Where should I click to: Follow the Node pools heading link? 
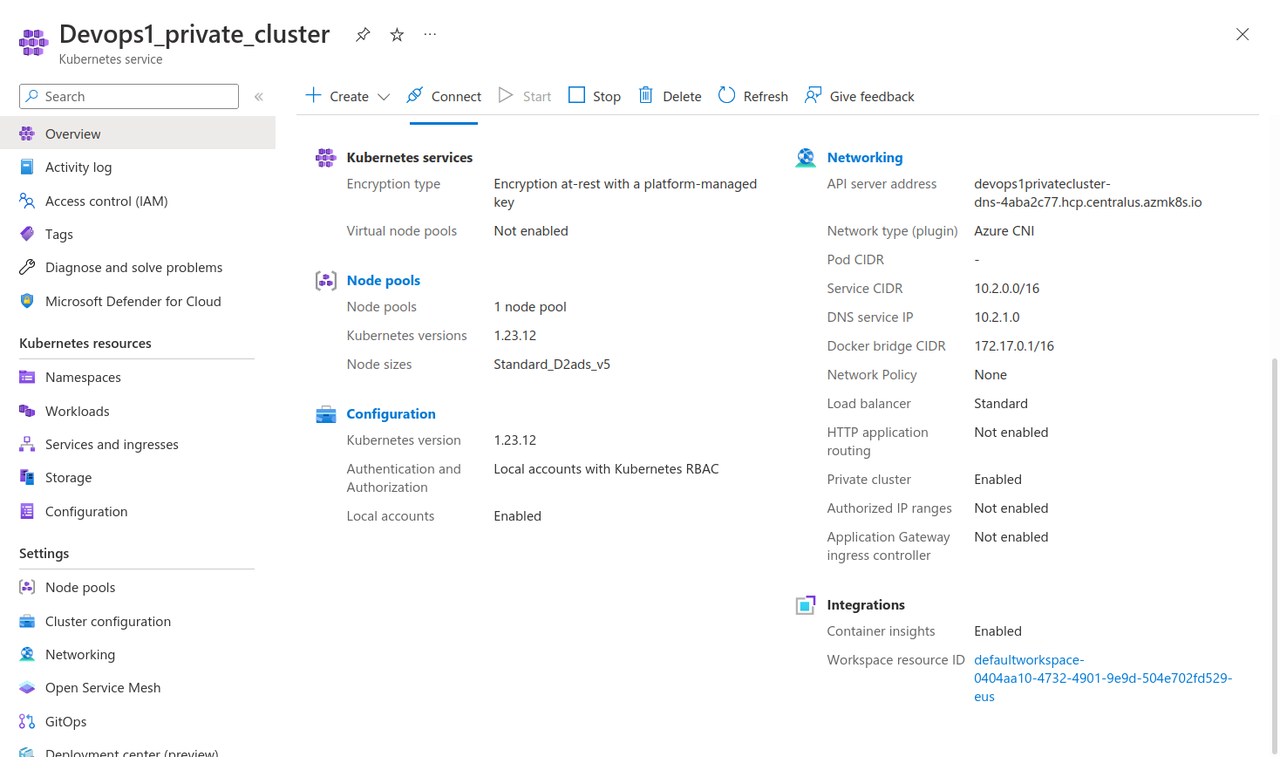(x=383, y=280)
